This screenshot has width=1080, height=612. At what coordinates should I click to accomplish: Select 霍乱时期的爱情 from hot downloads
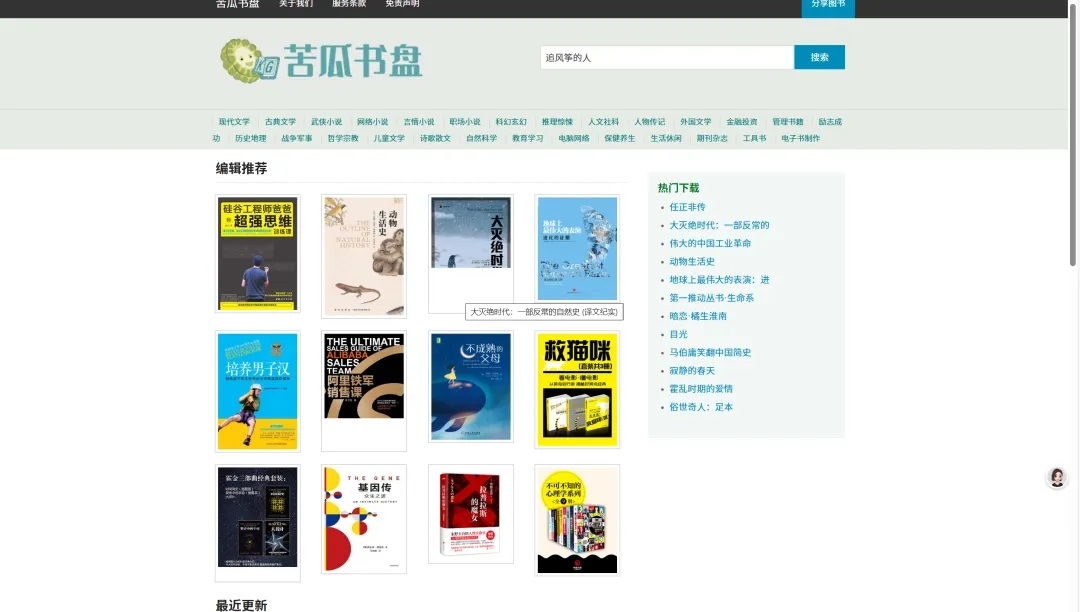[x=701, y=389]
